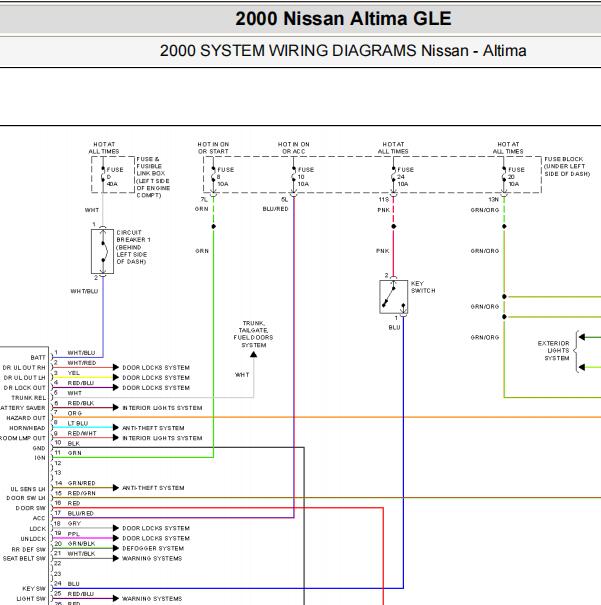Select the Fuse 20 10A symbol

coord(504,176)
